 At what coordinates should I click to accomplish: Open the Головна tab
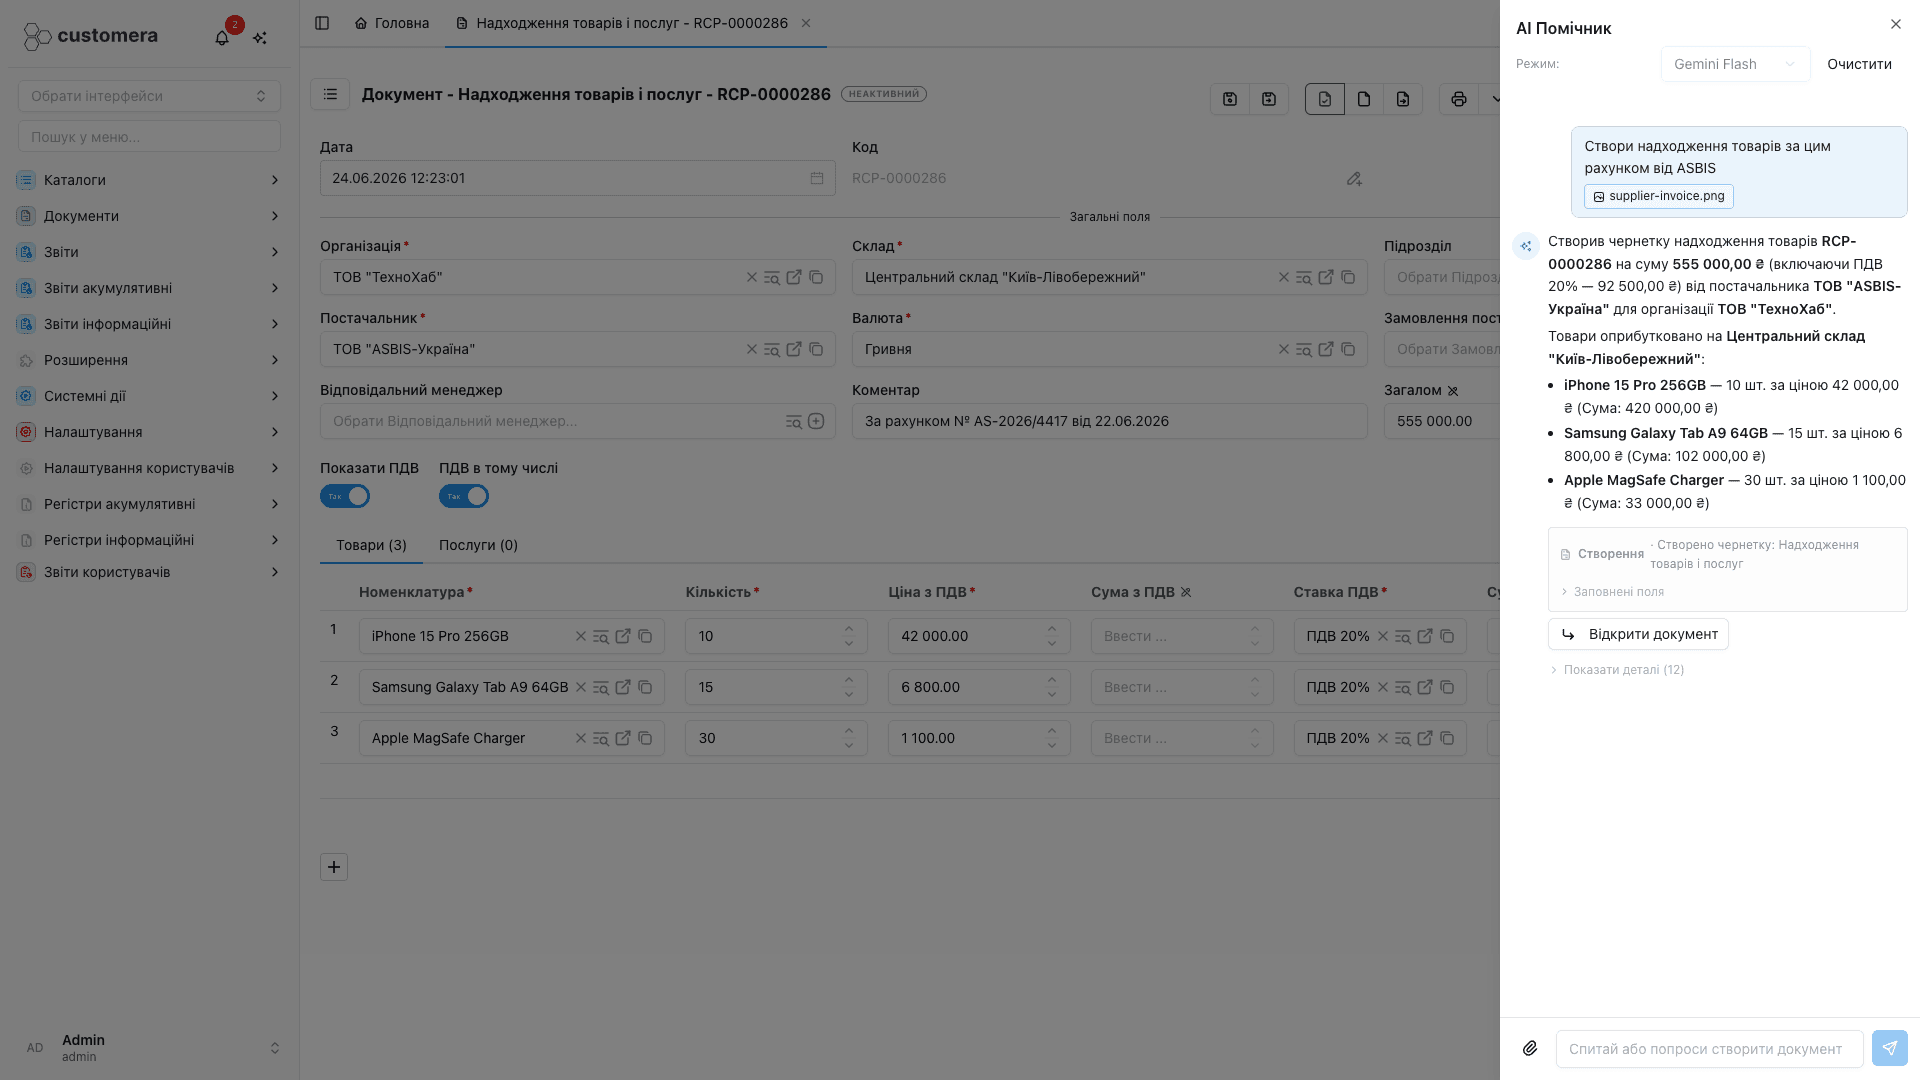[x=392, y=23]
